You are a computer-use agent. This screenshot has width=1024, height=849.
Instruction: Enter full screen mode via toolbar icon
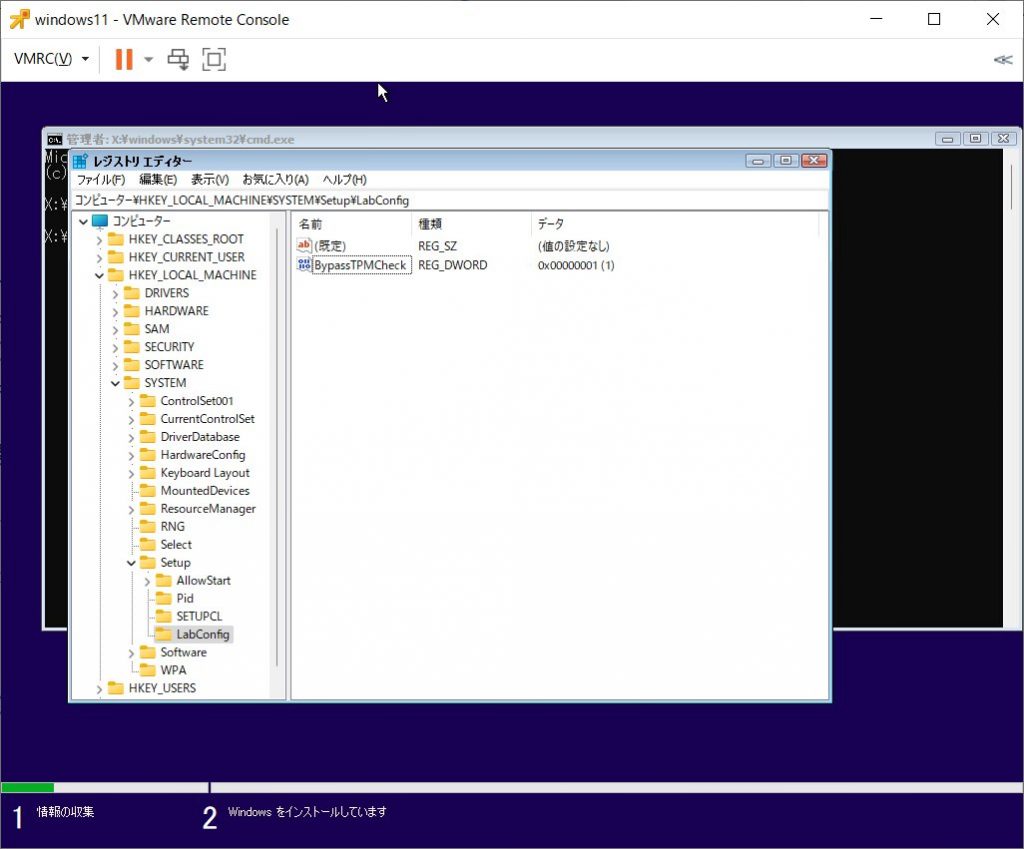point(214,59)
